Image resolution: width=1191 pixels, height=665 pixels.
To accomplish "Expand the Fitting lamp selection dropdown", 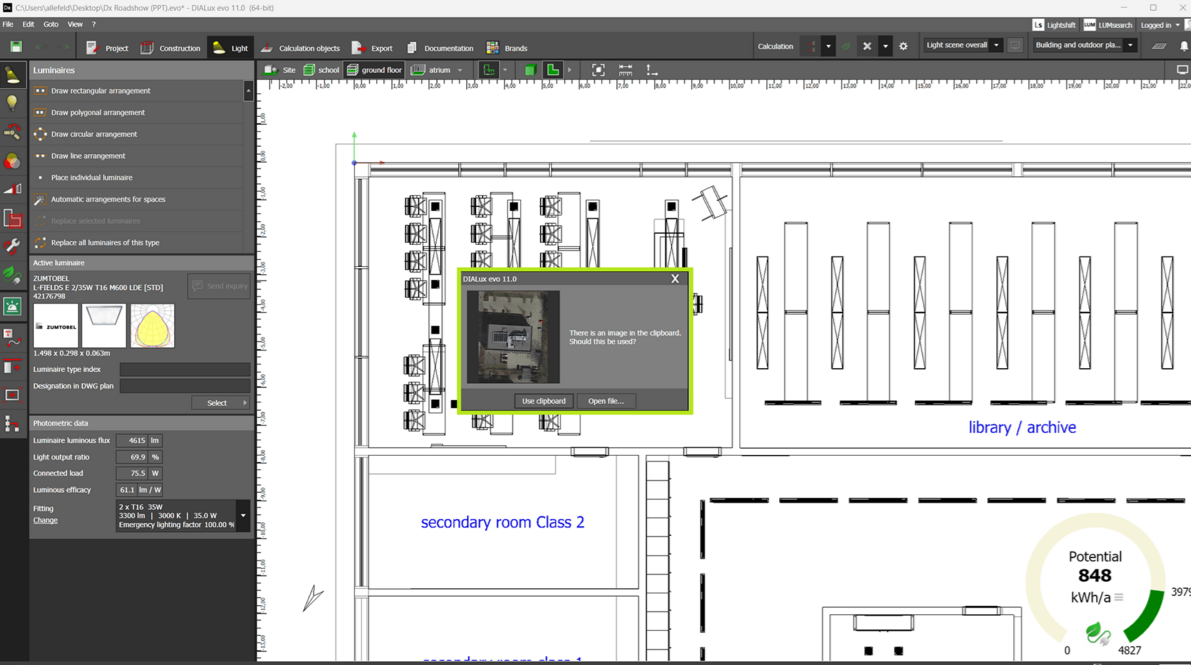I will click(243, 515).
